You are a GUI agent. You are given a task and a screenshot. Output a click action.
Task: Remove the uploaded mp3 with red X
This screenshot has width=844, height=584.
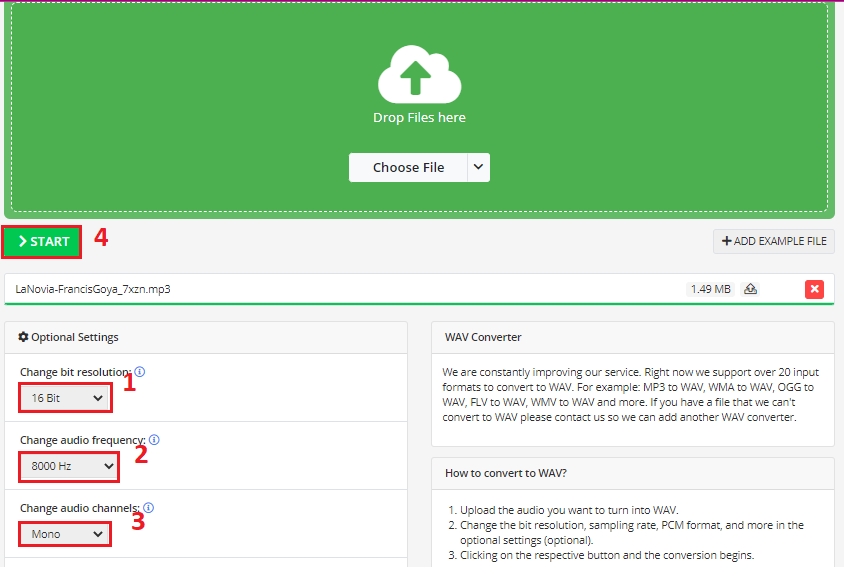coord(814,289)
